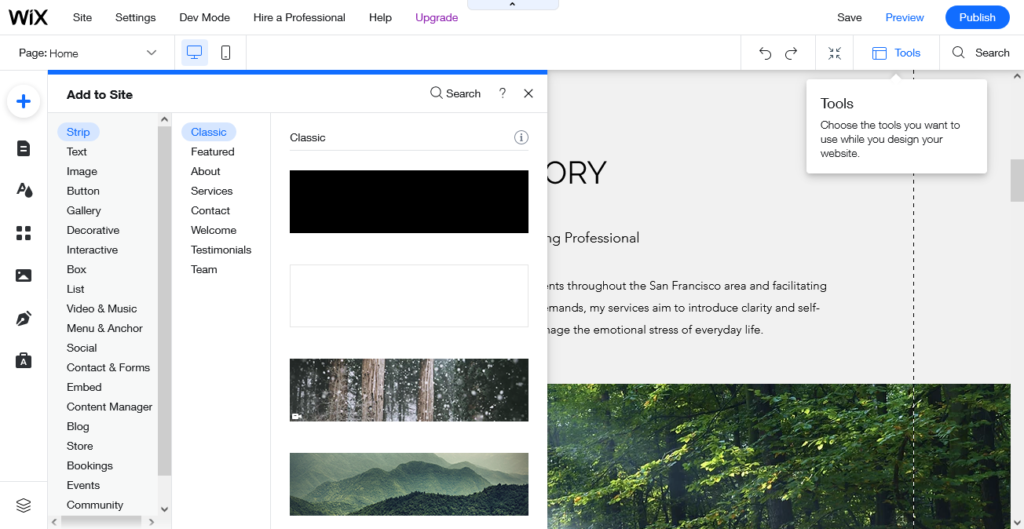Open the Site menu
1024x529 pixels.
click(82, 18)
